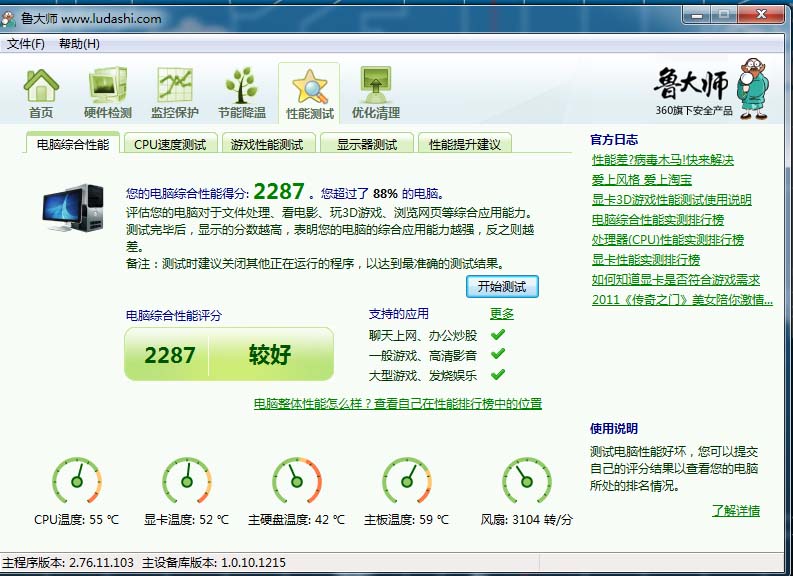Close the 鲁大师 window

(761, 15)
